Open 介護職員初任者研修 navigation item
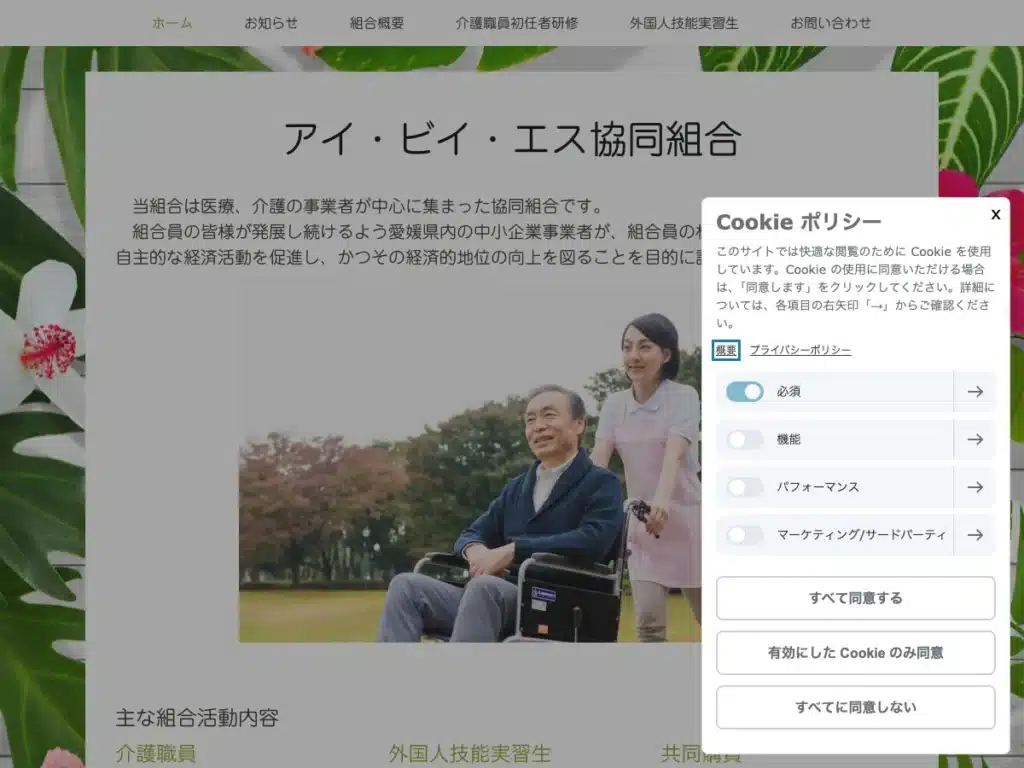The width and height of the screenshot is (1024, 768). coord(517,23)
